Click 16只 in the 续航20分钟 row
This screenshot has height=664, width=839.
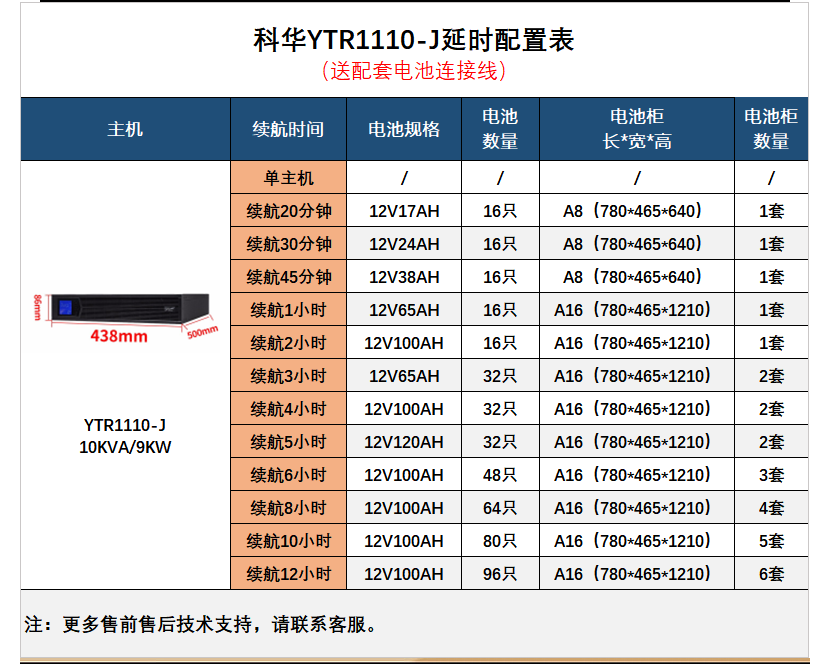point(500,211)
